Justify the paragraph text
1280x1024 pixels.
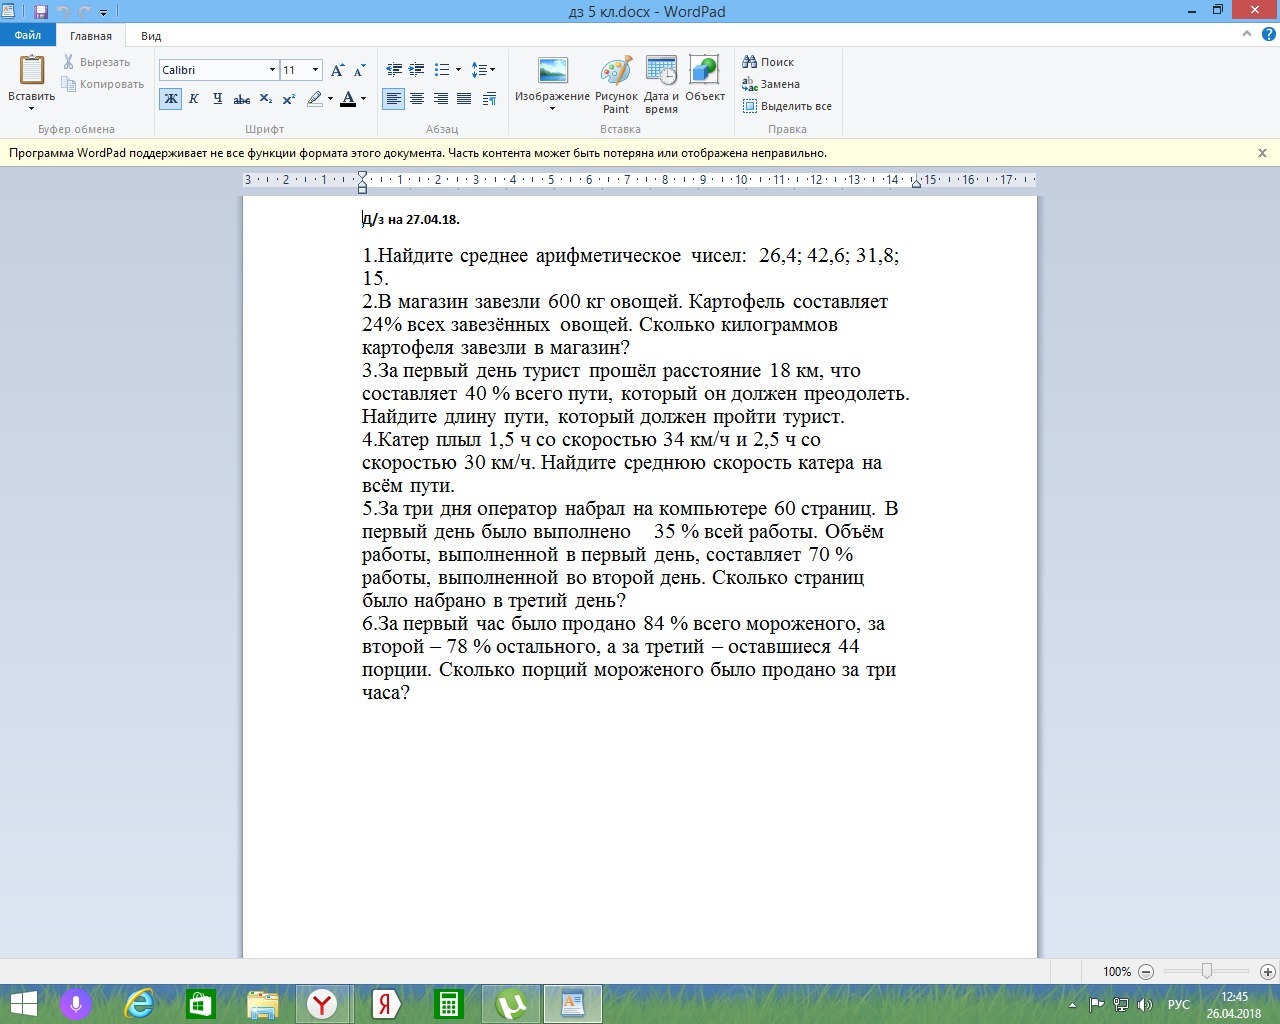tap(464, 99)
